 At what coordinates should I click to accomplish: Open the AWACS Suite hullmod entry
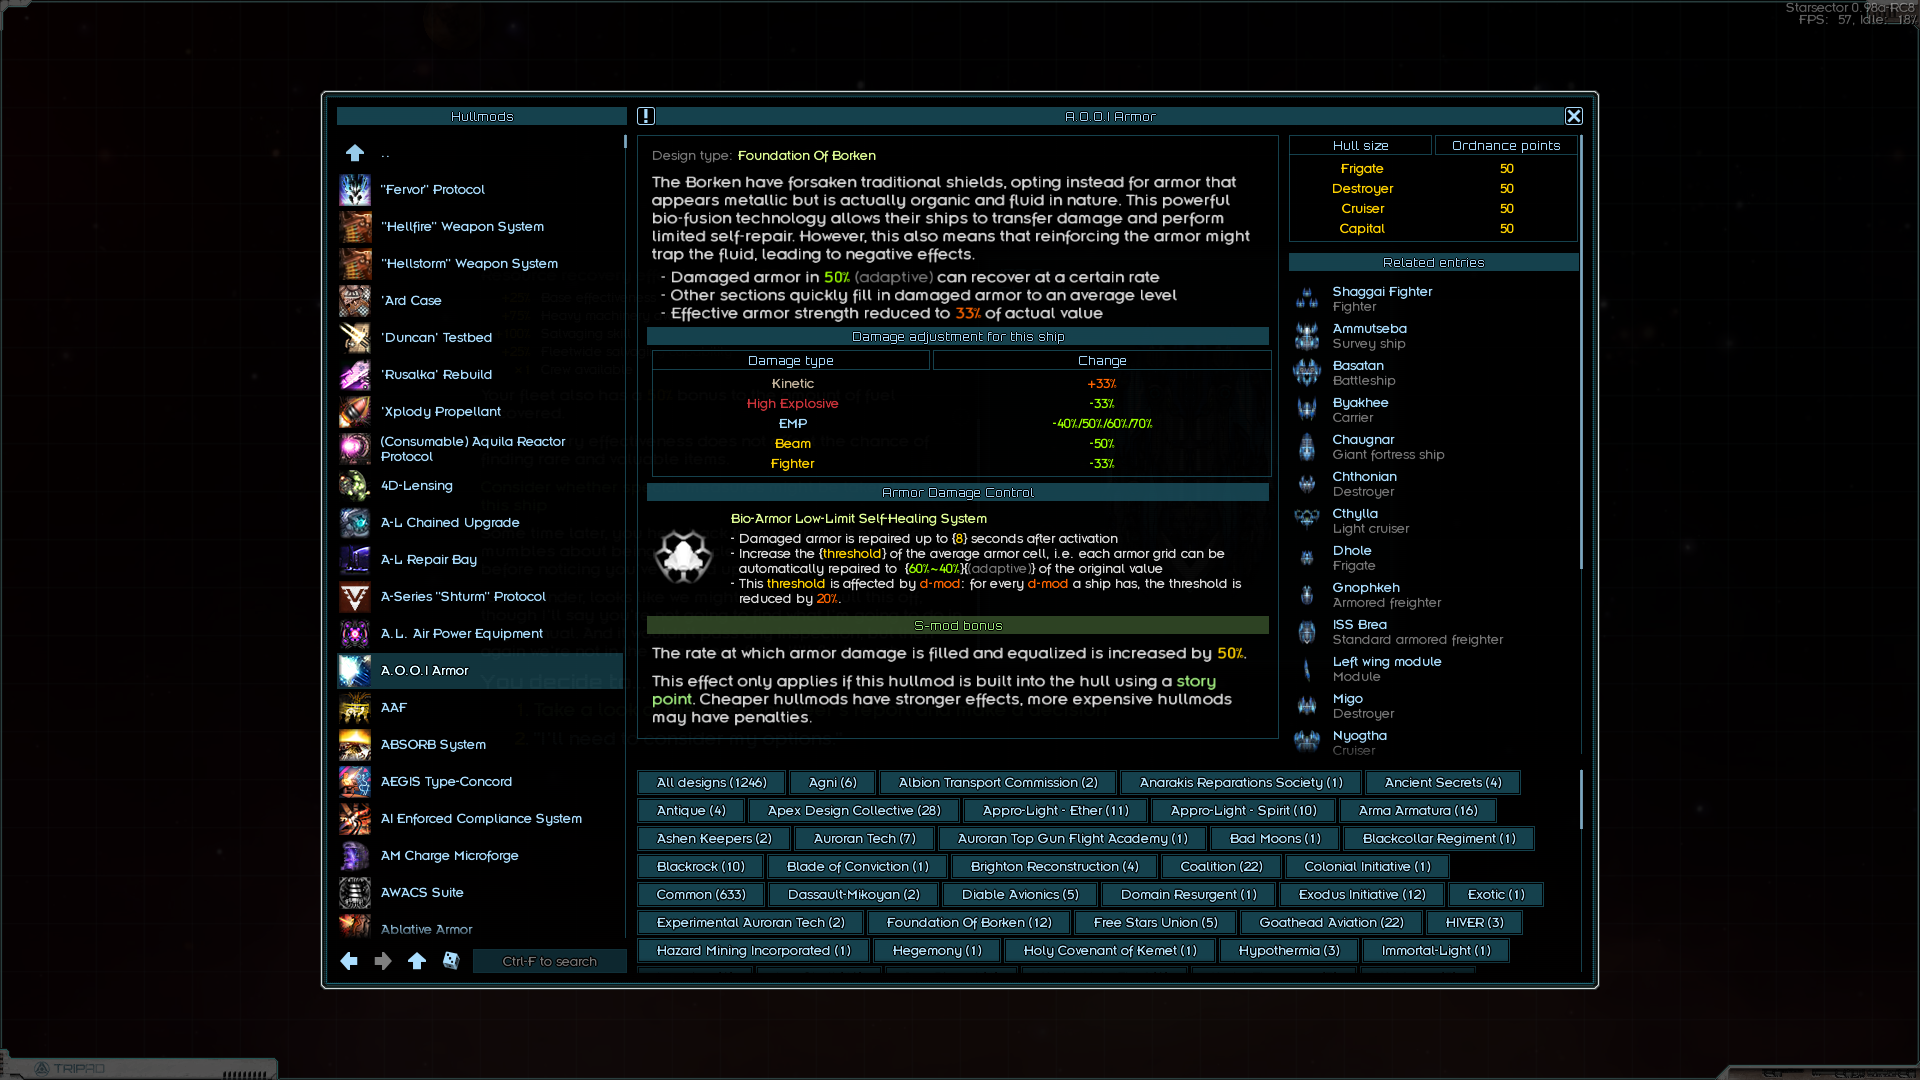pyautogui.click(x=422, y=892)
